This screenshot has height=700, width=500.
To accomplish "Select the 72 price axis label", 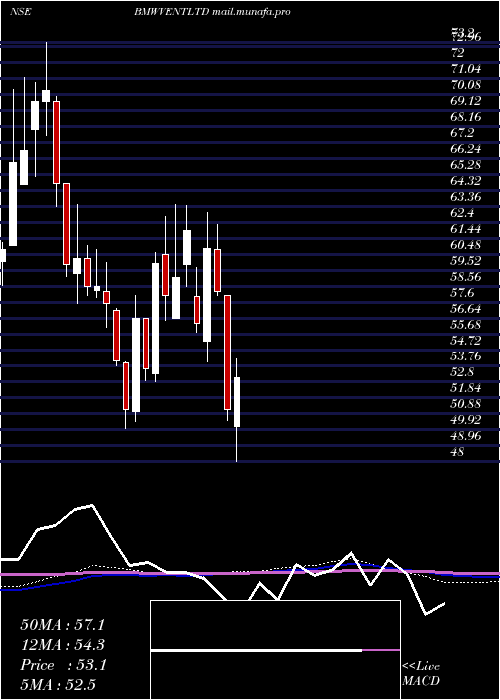I will pos(458,53).
